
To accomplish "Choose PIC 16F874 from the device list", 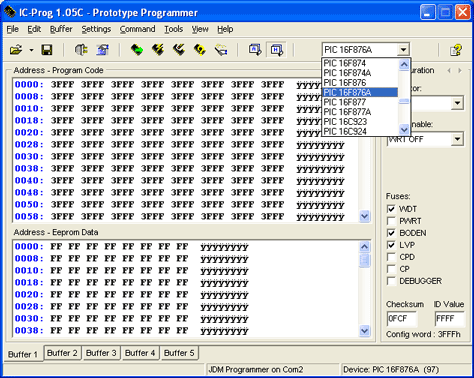I will click(360, 63).
